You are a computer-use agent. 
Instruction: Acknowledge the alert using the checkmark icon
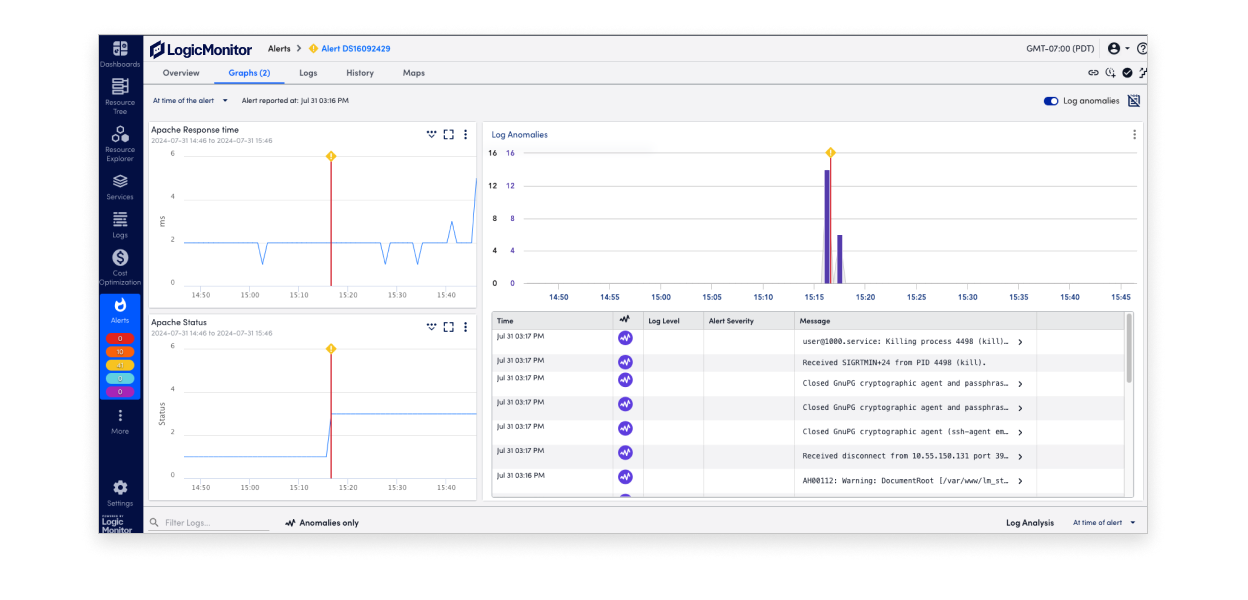(x=1128, y=72)
